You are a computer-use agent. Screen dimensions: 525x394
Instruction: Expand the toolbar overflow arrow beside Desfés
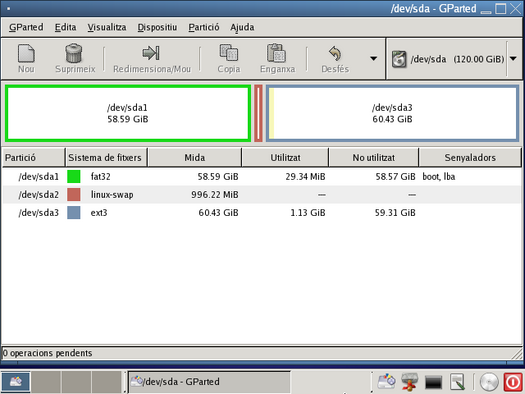[373, 59]
